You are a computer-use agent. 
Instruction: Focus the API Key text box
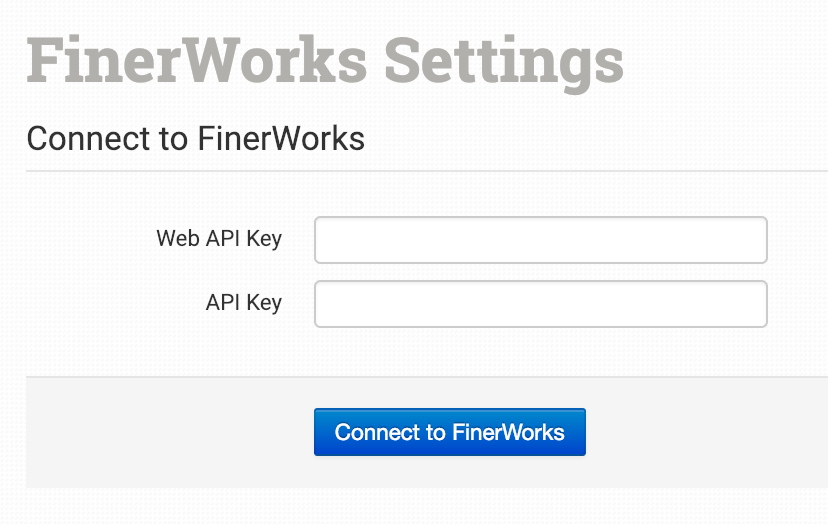[x=540, y=304]
